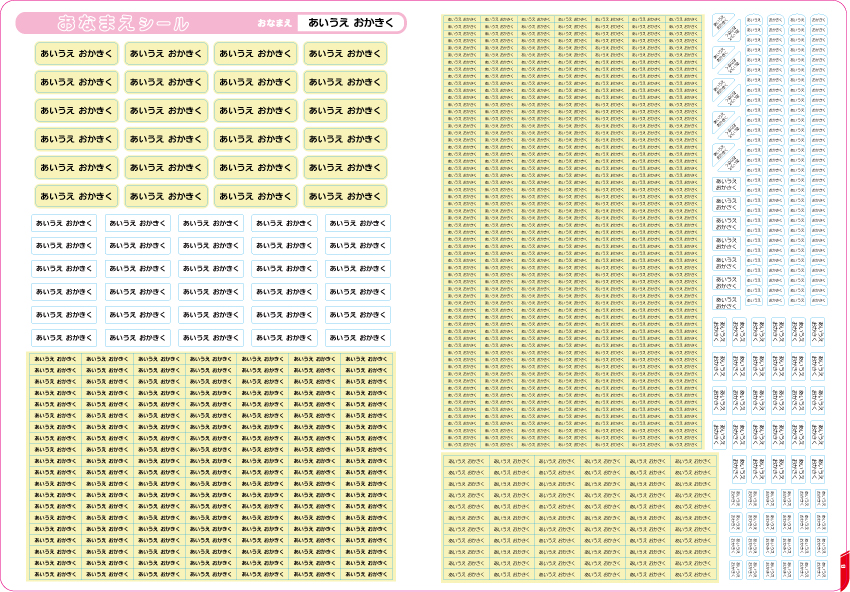Pick the bottom-left large yellow rounded sticker
This screenshot has height=592, width=850.
(x=76, y=196)
